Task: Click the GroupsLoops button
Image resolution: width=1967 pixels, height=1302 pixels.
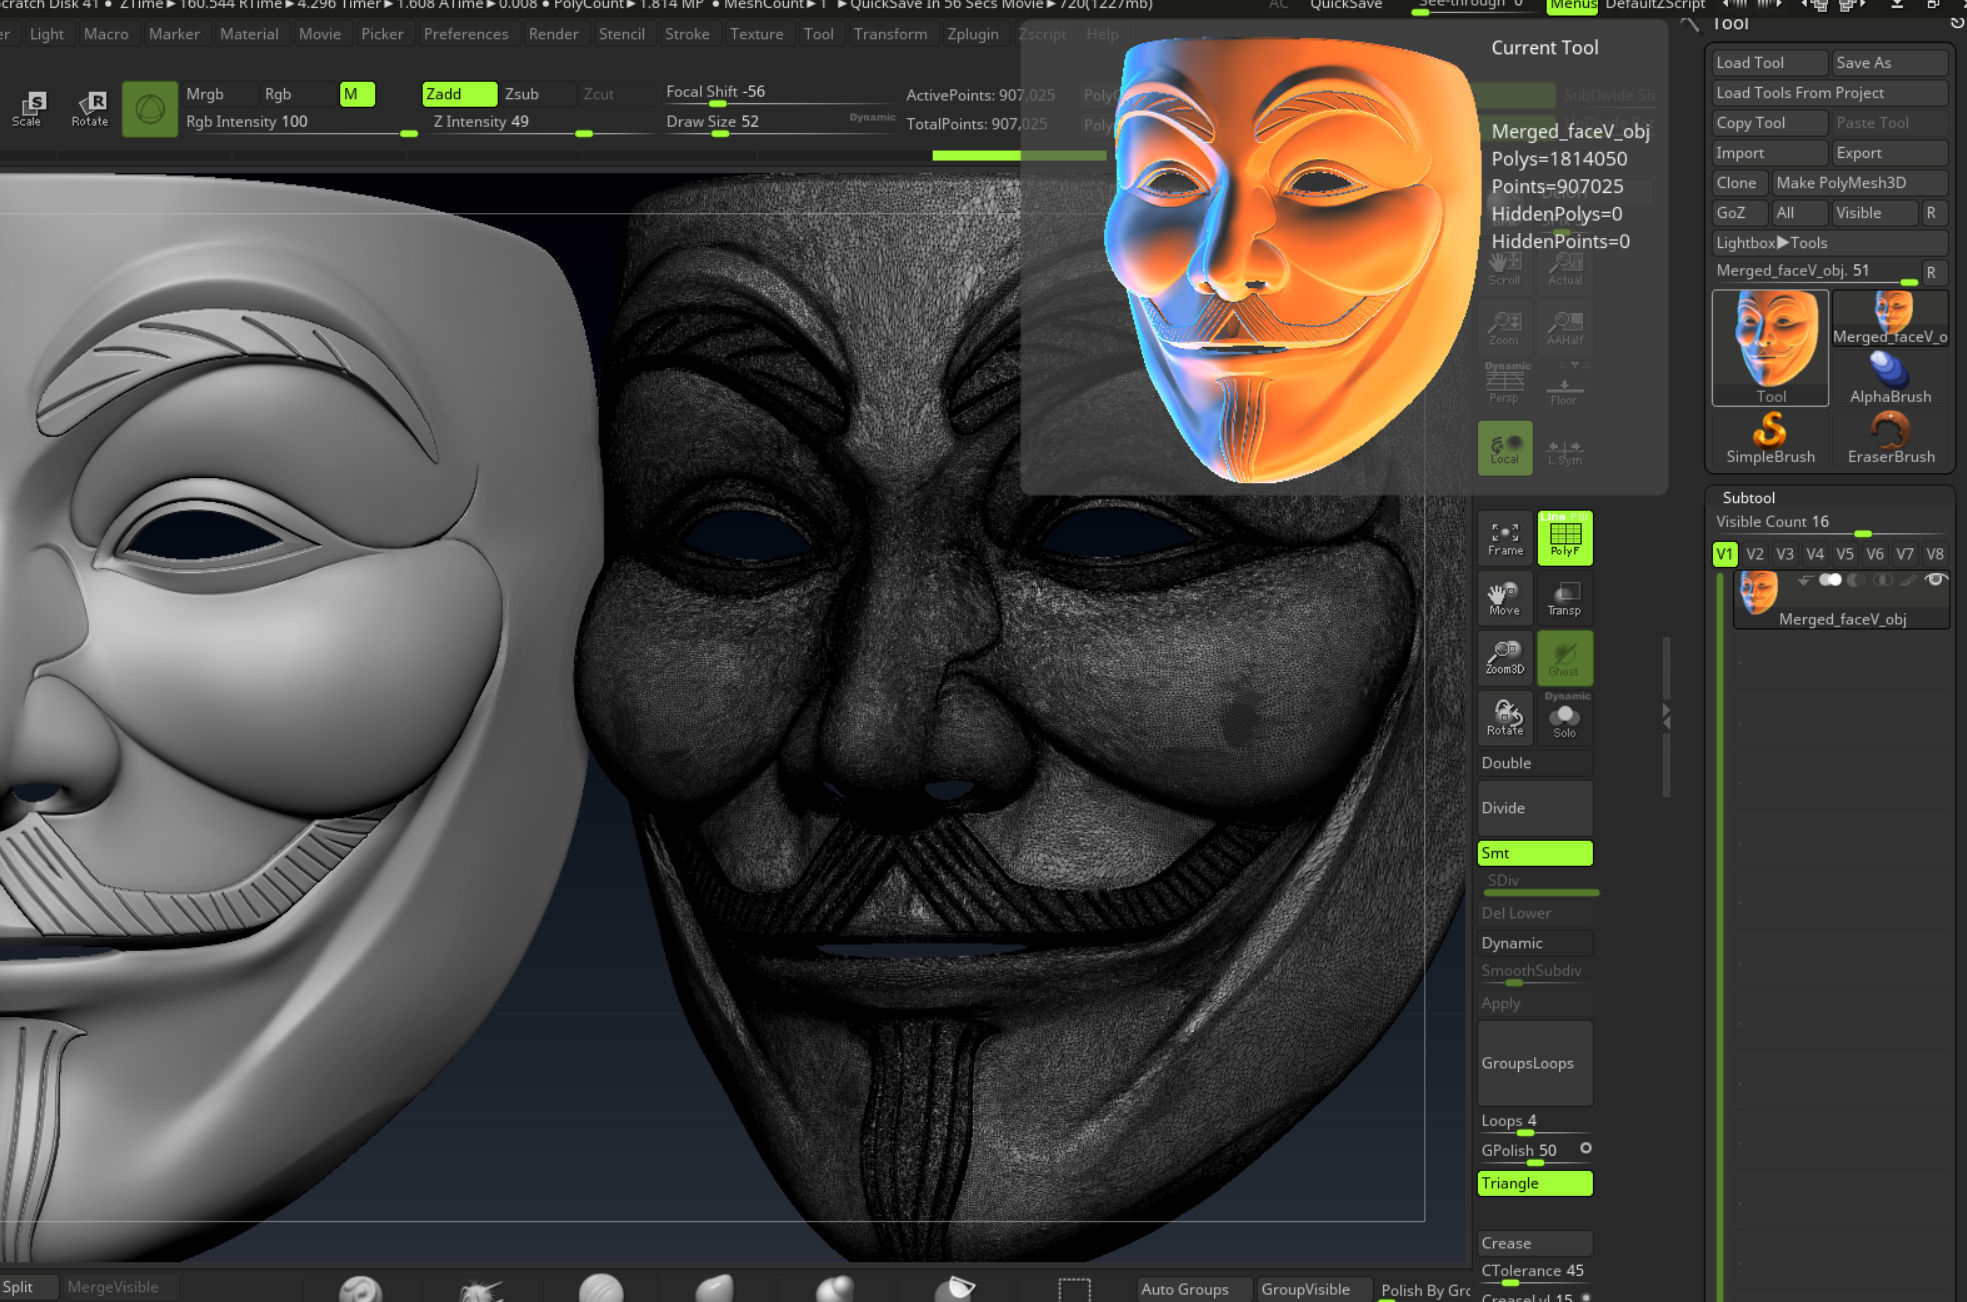Action: (x=1535, y=1063)
